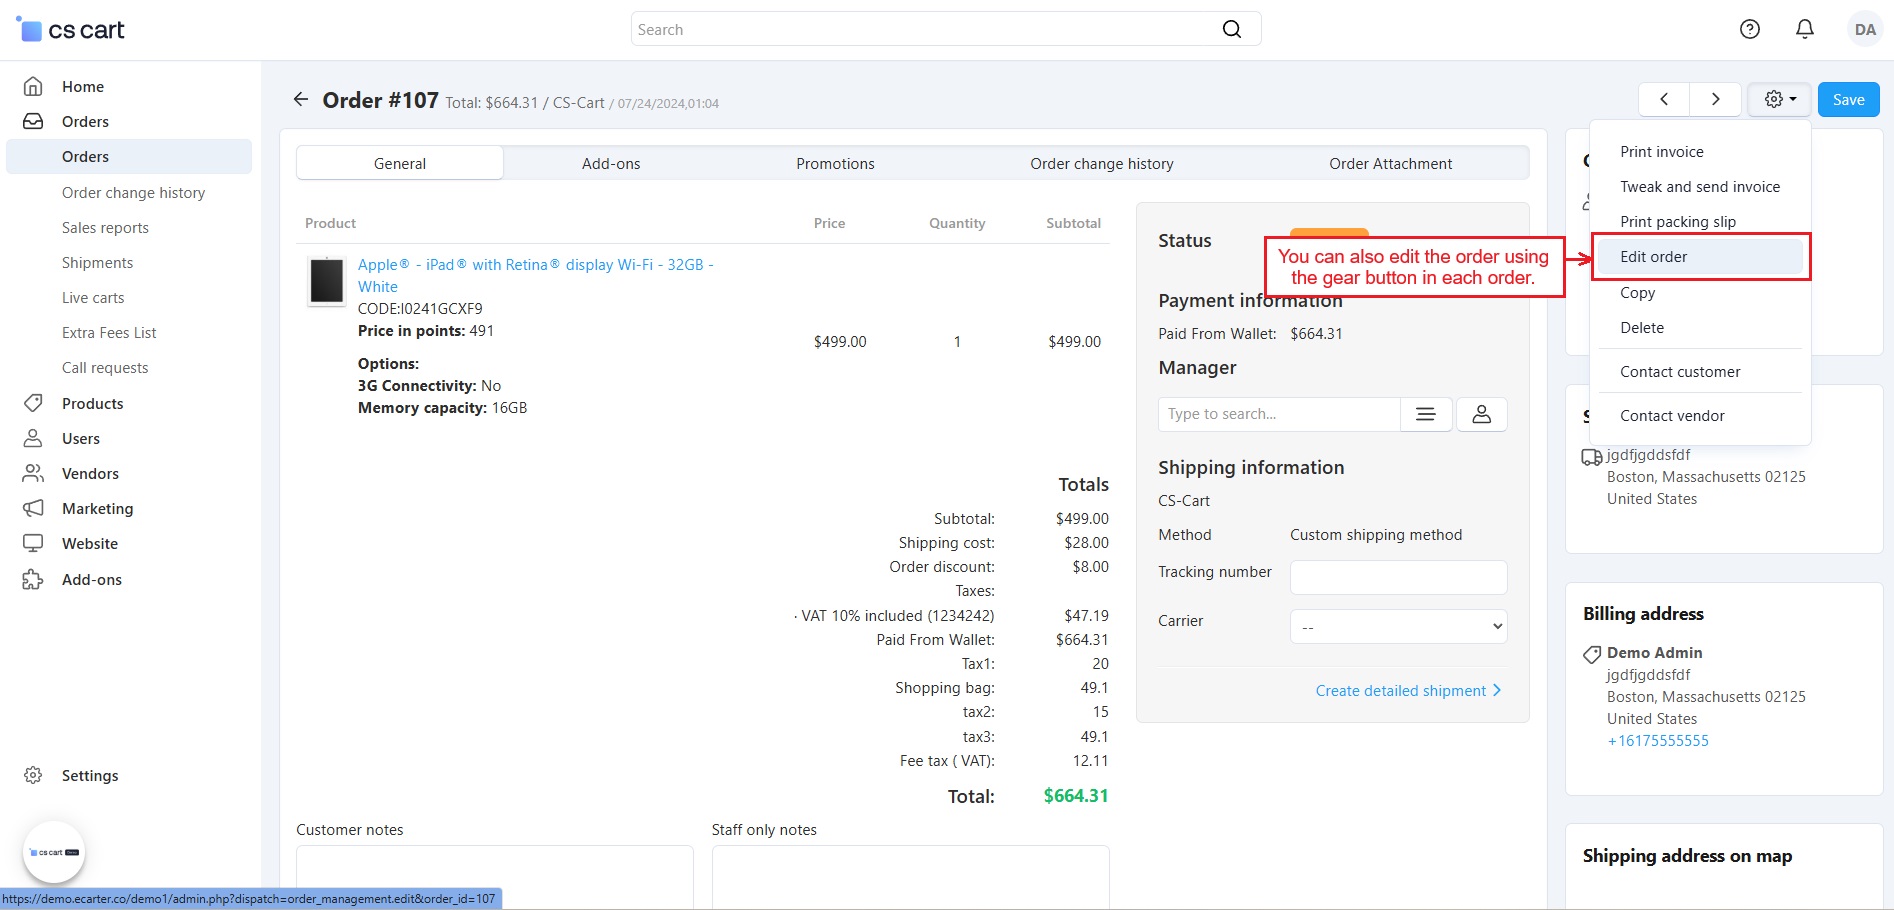Click the iPad product thumbnail image
Image resolution: width=1894 pixels, height=910 pixels.
[327, 281]
